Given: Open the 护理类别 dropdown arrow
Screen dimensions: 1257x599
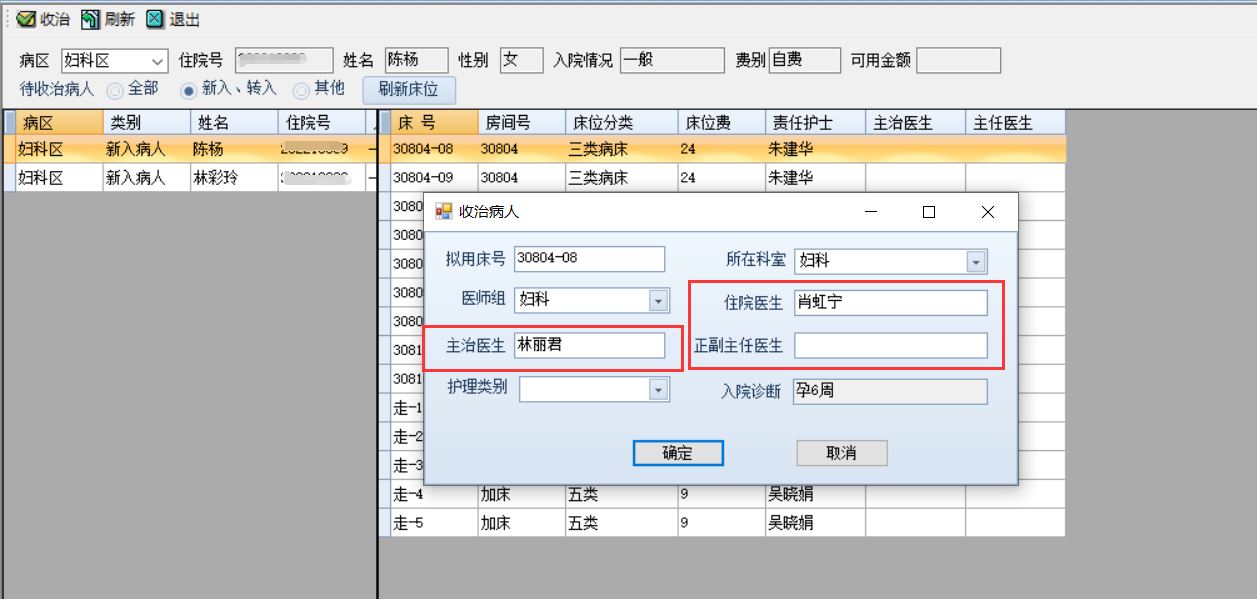Looking at the screenshot, I should [658, 389].
